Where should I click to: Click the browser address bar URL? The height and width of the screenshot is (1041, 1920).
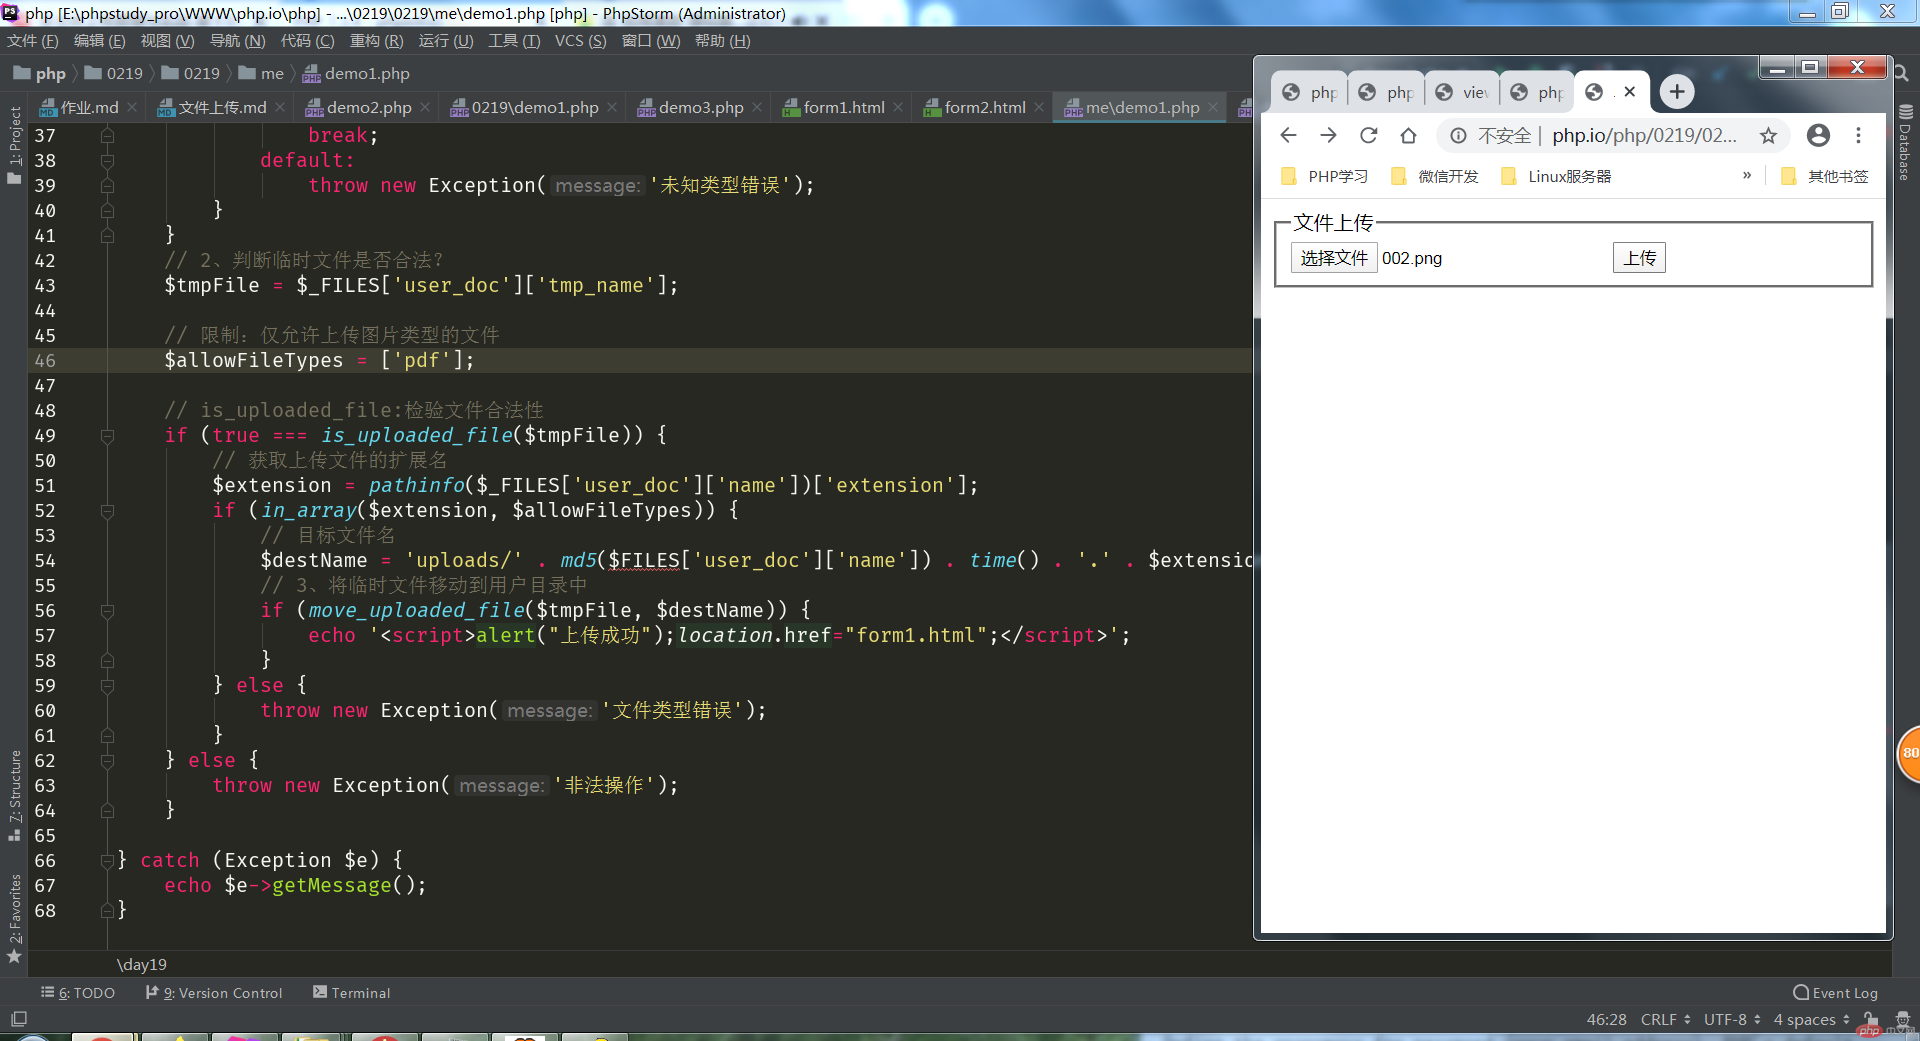pyautogui.click(x=1644, y=135)
